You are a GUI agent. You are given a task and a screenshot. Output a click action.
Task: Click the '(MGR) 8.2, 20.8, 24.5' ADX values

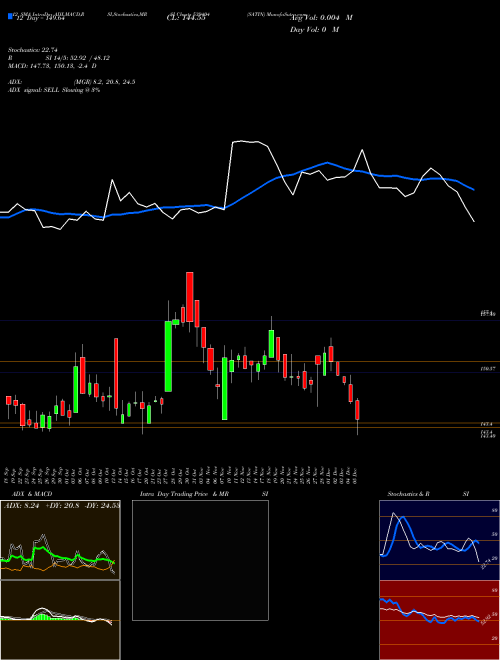[104, 82]
